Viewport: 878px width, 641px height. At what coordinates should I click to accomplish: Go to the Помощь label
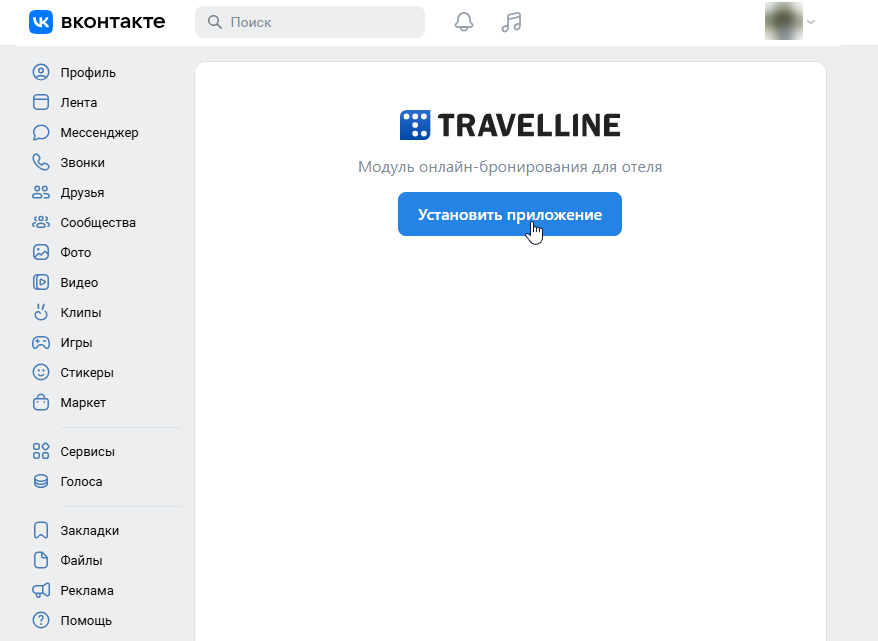tap(86, 621)
